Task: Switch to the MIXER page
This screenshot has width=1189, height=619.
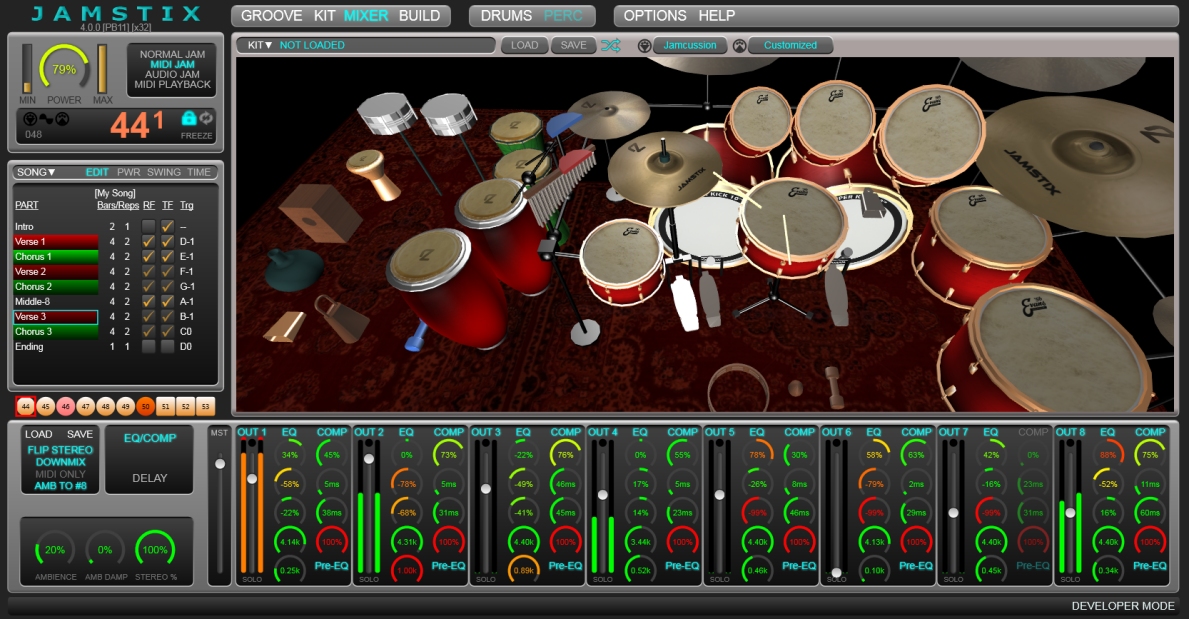Action: click(x=366, y=16)
